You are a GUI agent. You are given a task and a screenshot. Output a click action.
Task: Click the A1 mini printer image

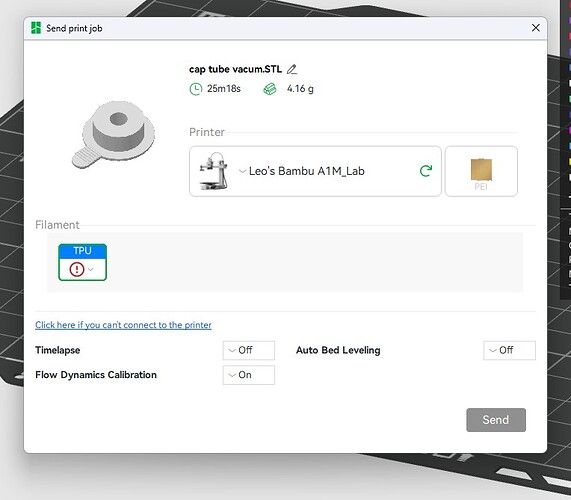coord(214,171)
